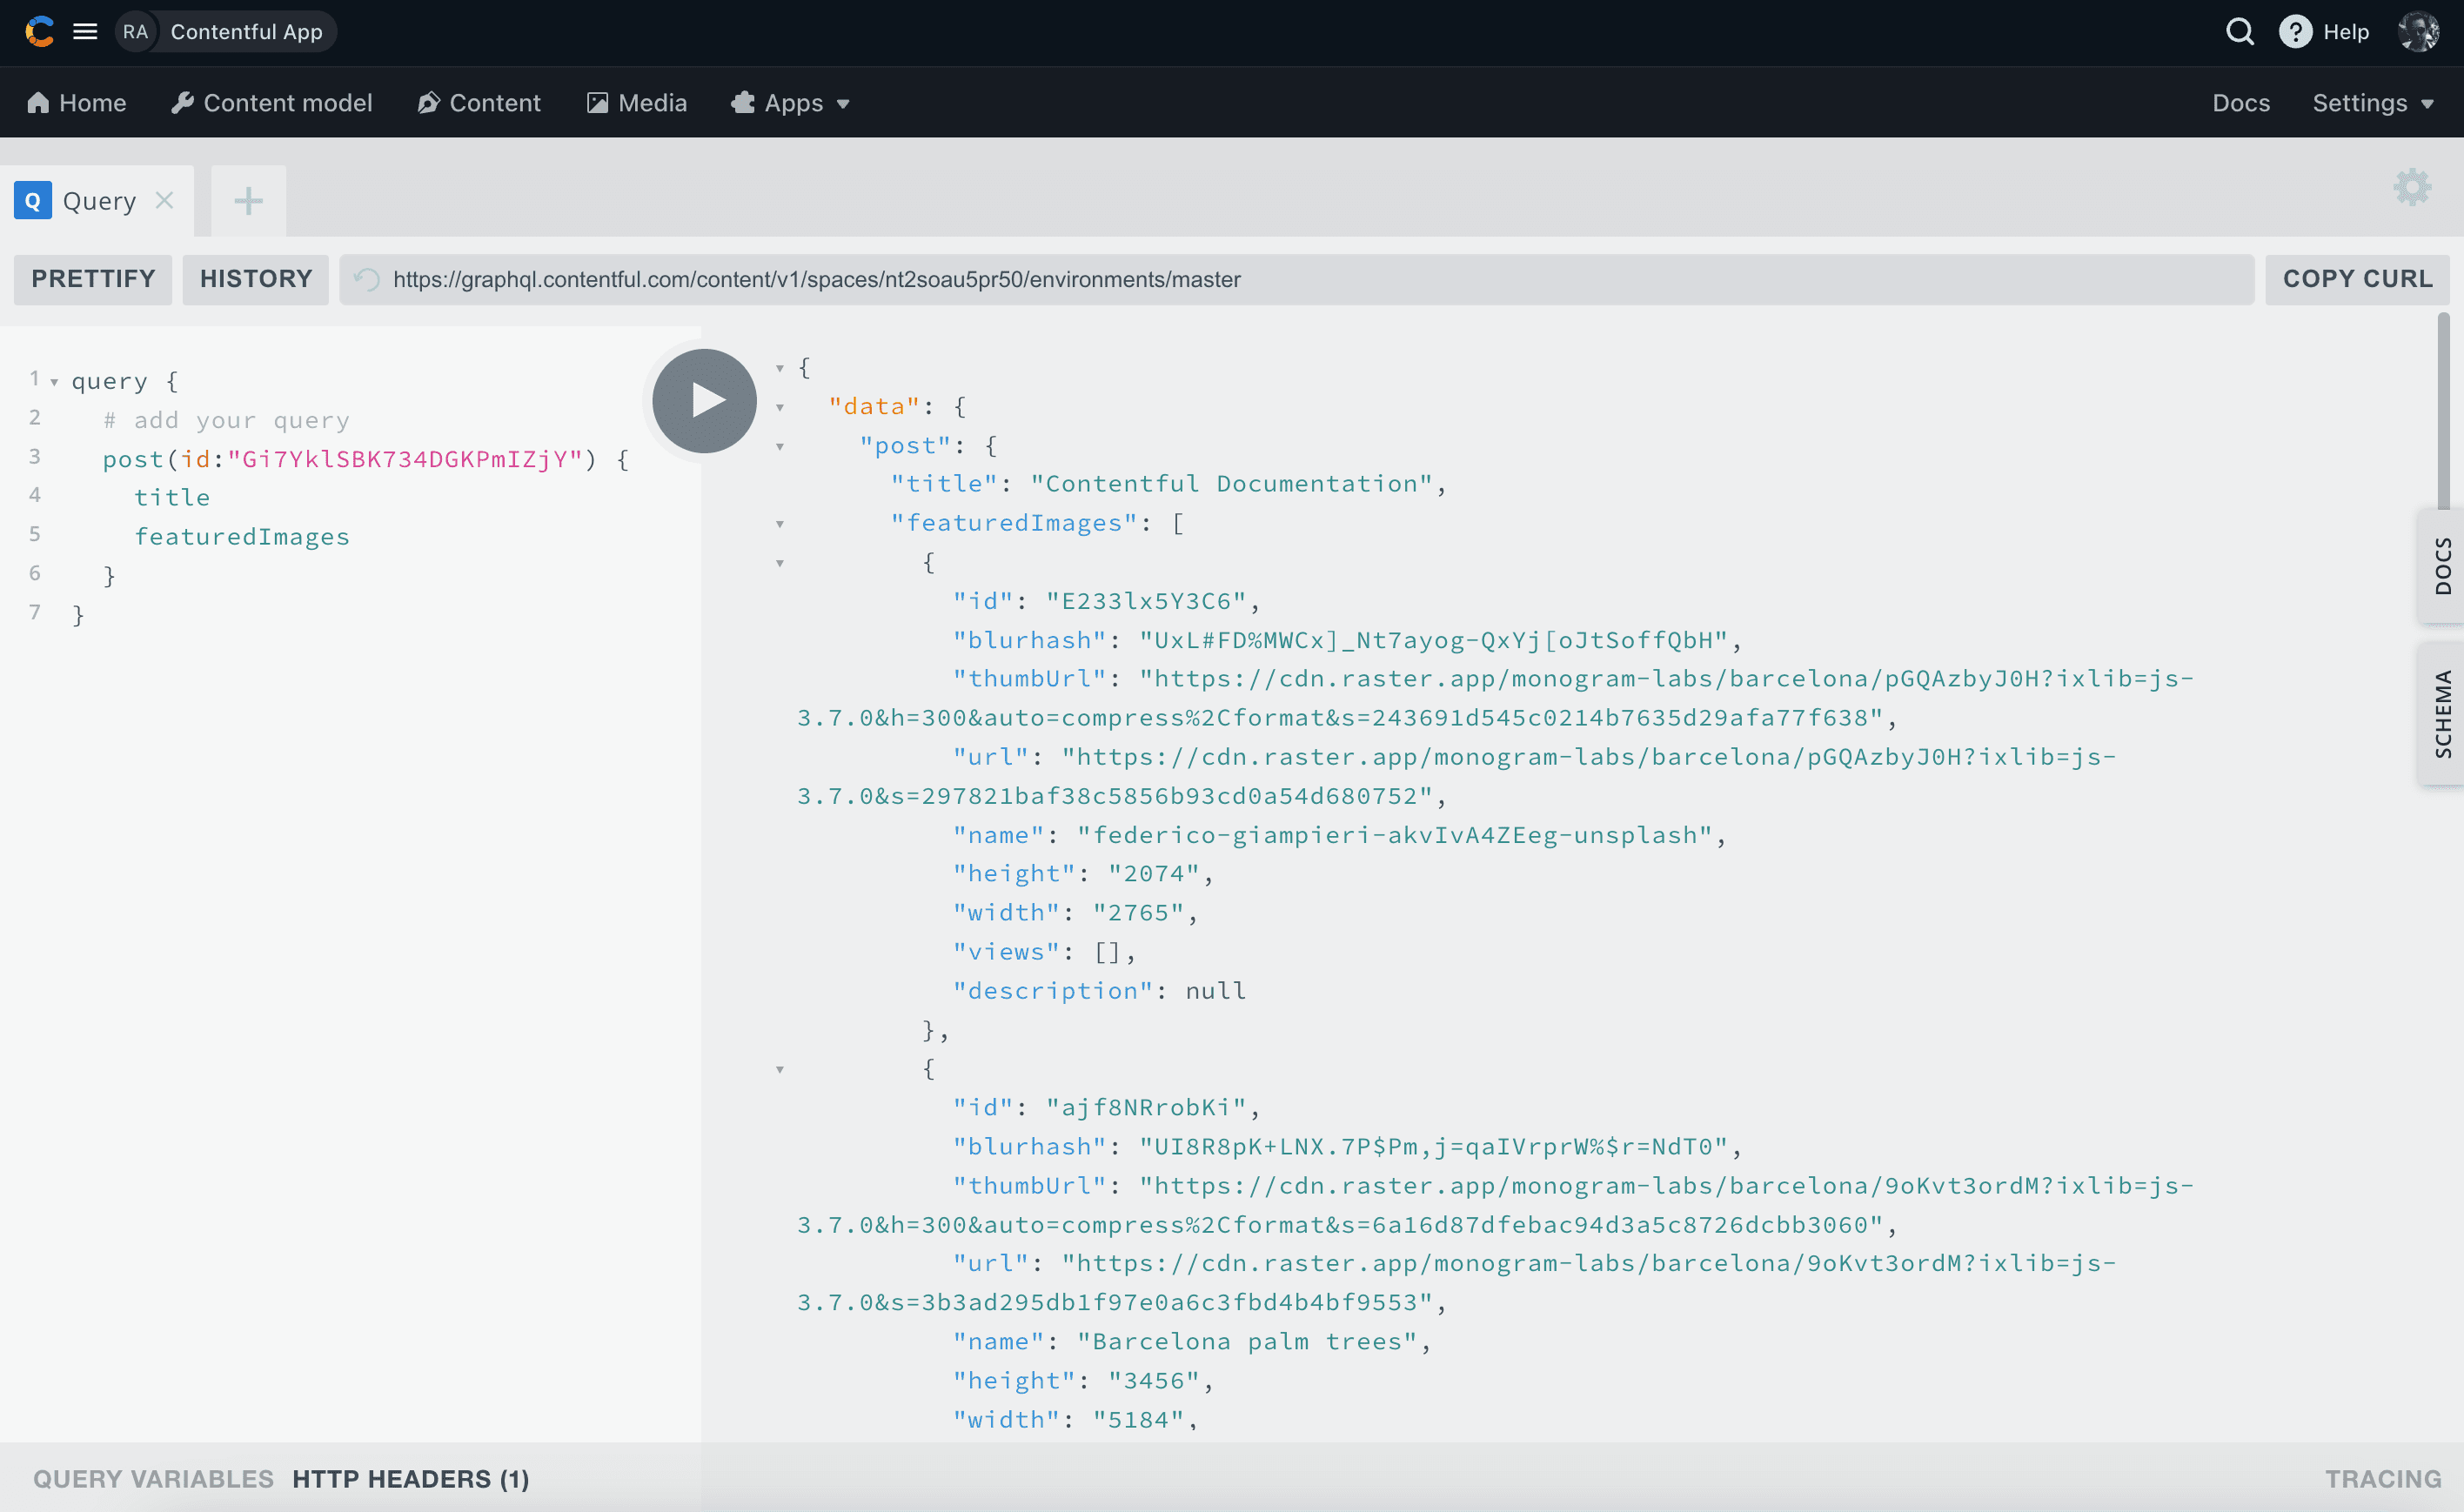Viewport: 2464px width, 1512px height.
Task: Click the HISTORY button
Action: pyautogui.click(x=256, y=279)
